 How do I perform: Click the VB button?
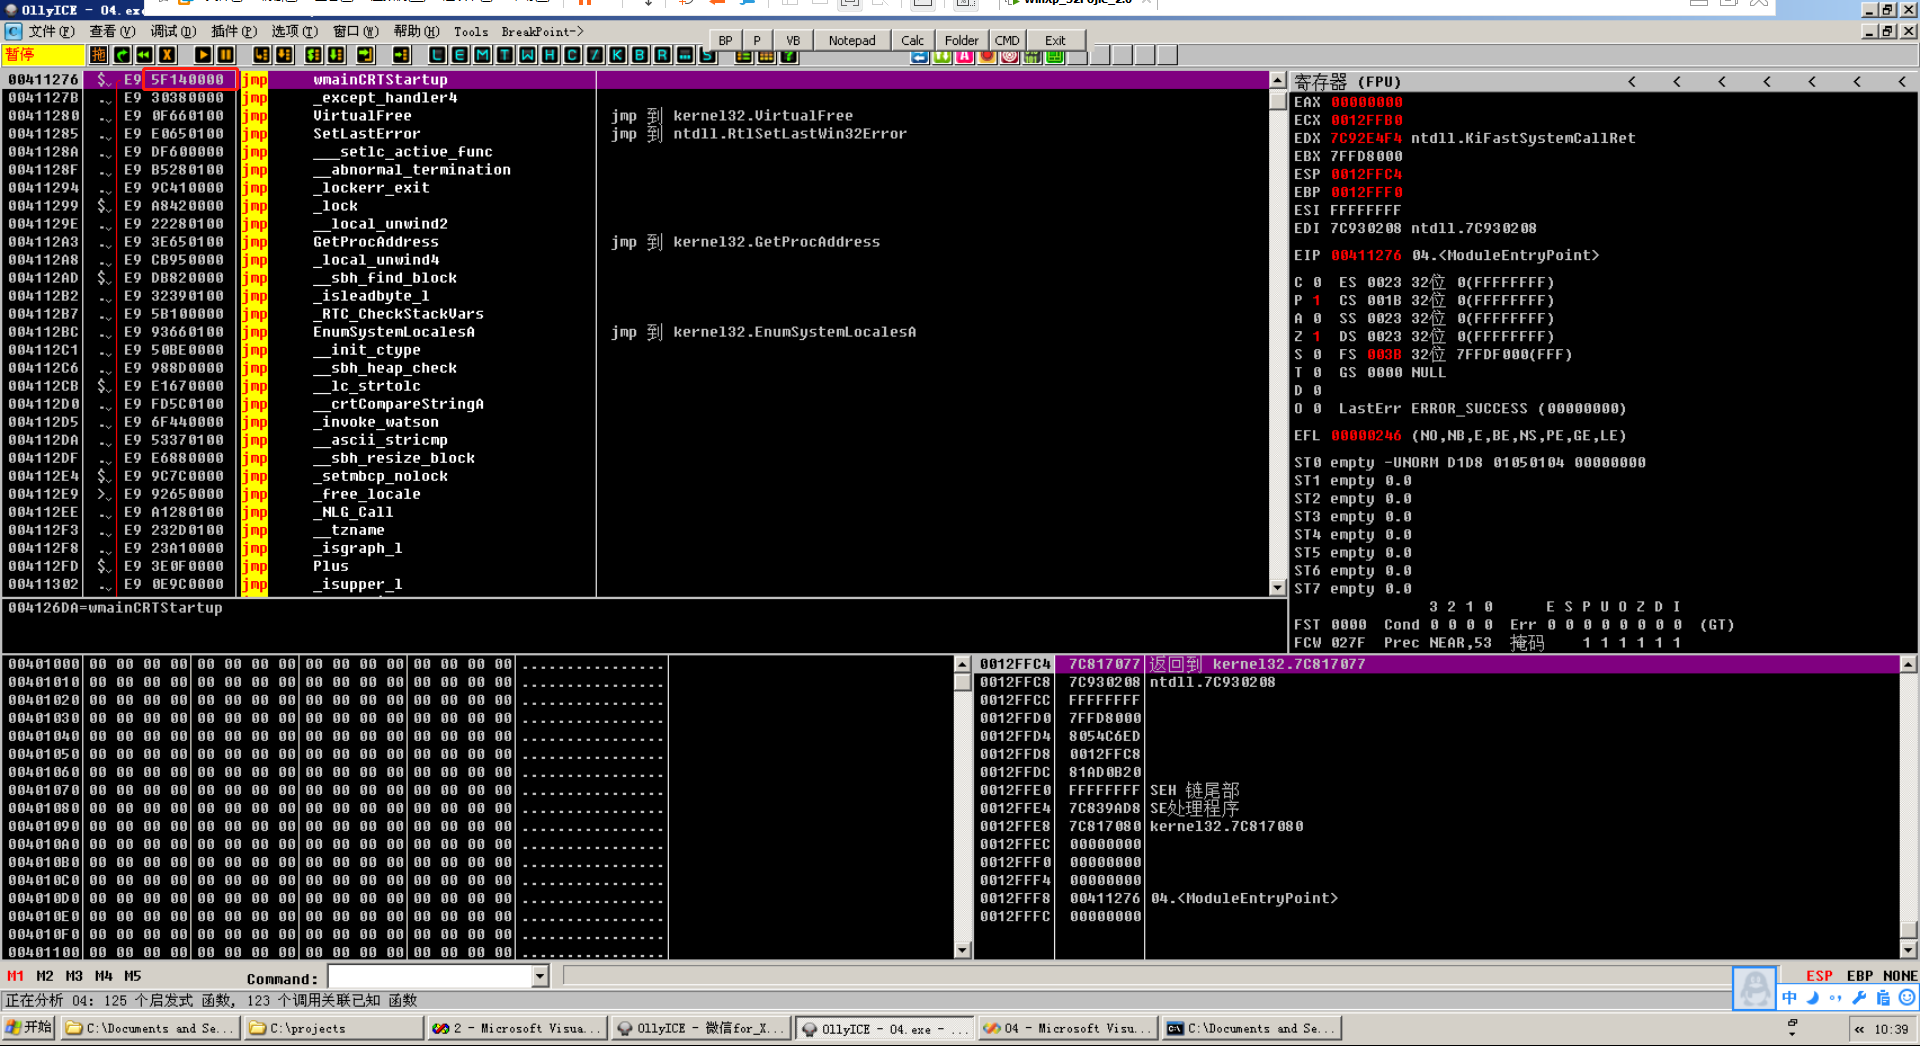click(x=793, y=40)
